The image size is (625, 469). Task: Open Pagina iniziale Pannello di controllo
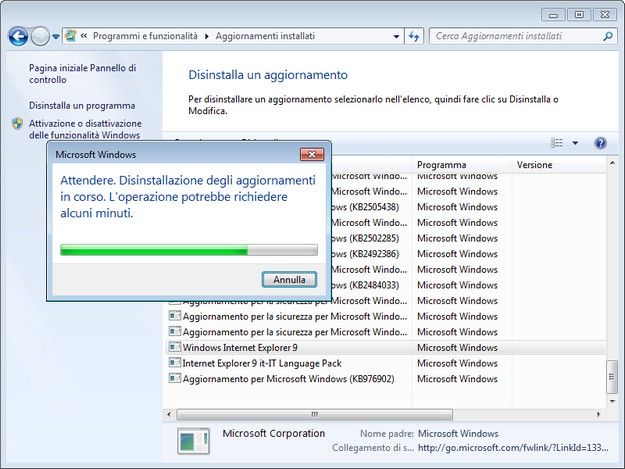83,74
